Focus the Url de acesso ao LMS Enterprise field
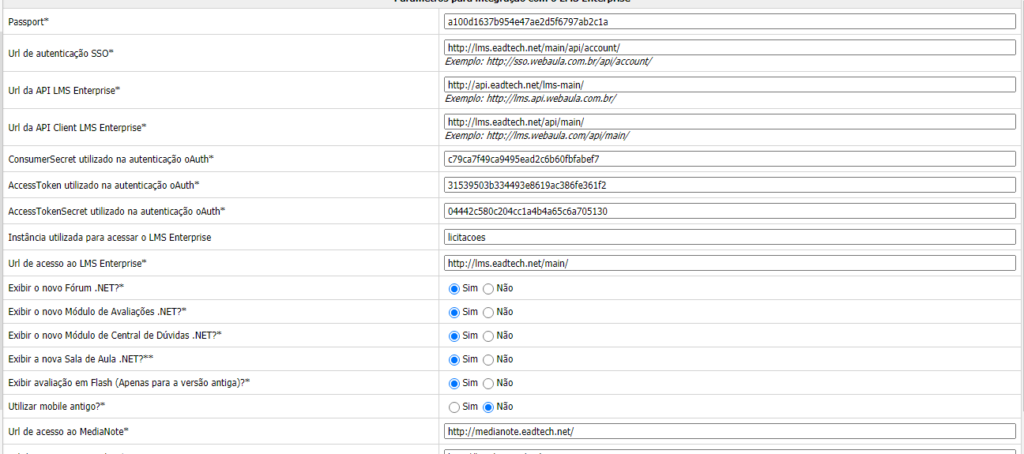Viewport: 1024px width, 454px height. click(x=729, y=263)
